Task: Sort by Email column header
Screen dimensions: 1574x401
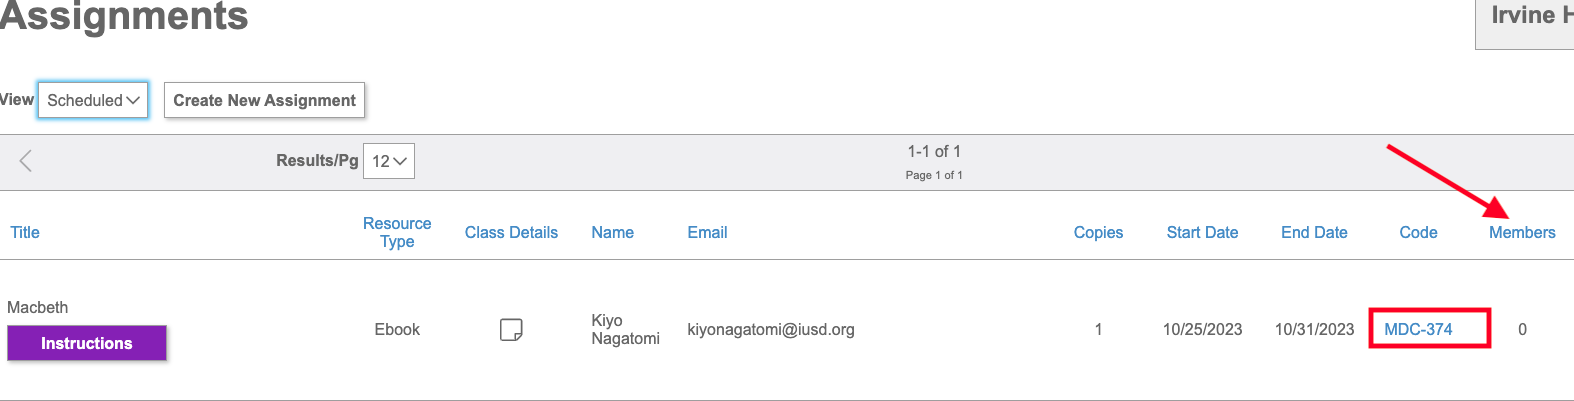Action: pyautogui.click(x=707, y=232)
